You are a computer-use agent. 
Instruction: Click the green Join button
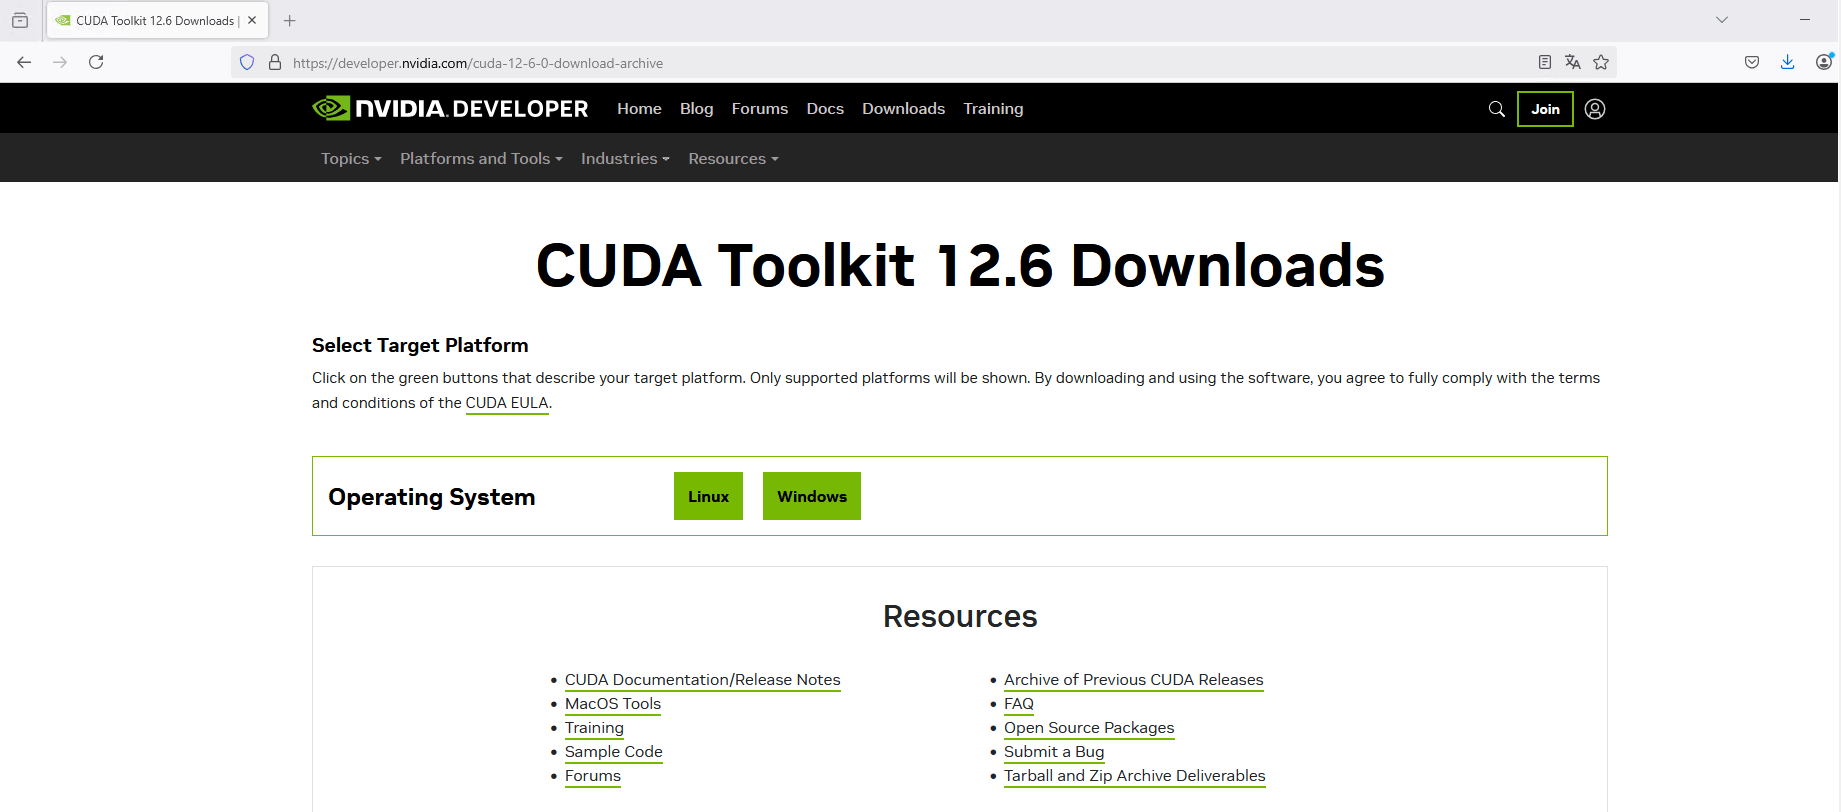point(1545,109)
